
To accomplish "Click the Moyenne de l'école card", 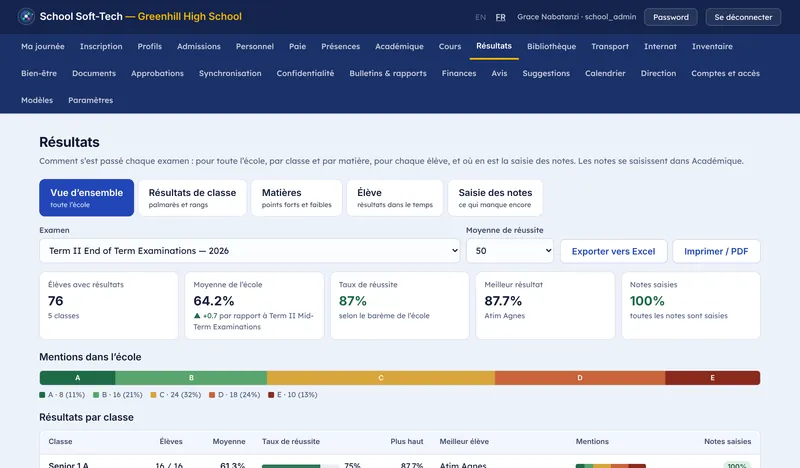I will pyautogui.click(x=254, y=305).
